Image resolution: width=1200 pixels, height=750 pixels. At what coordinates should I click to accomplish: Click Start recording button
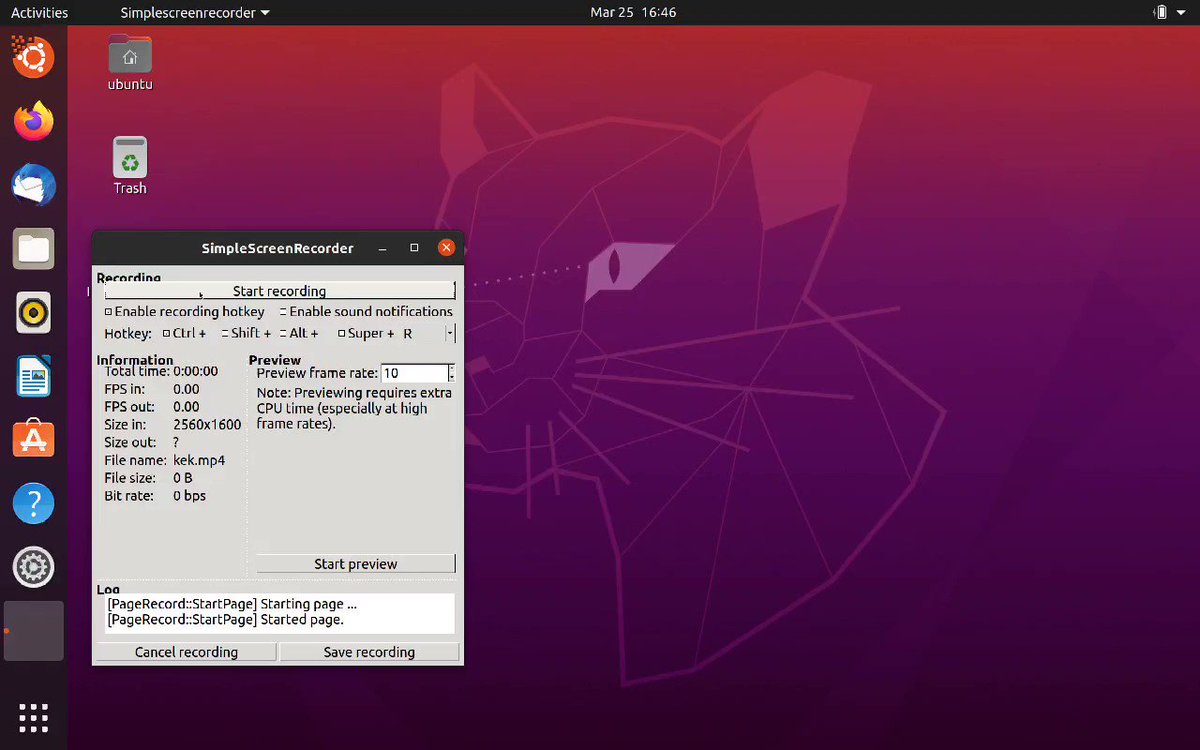pyautogui.click(x=280, y=291)
